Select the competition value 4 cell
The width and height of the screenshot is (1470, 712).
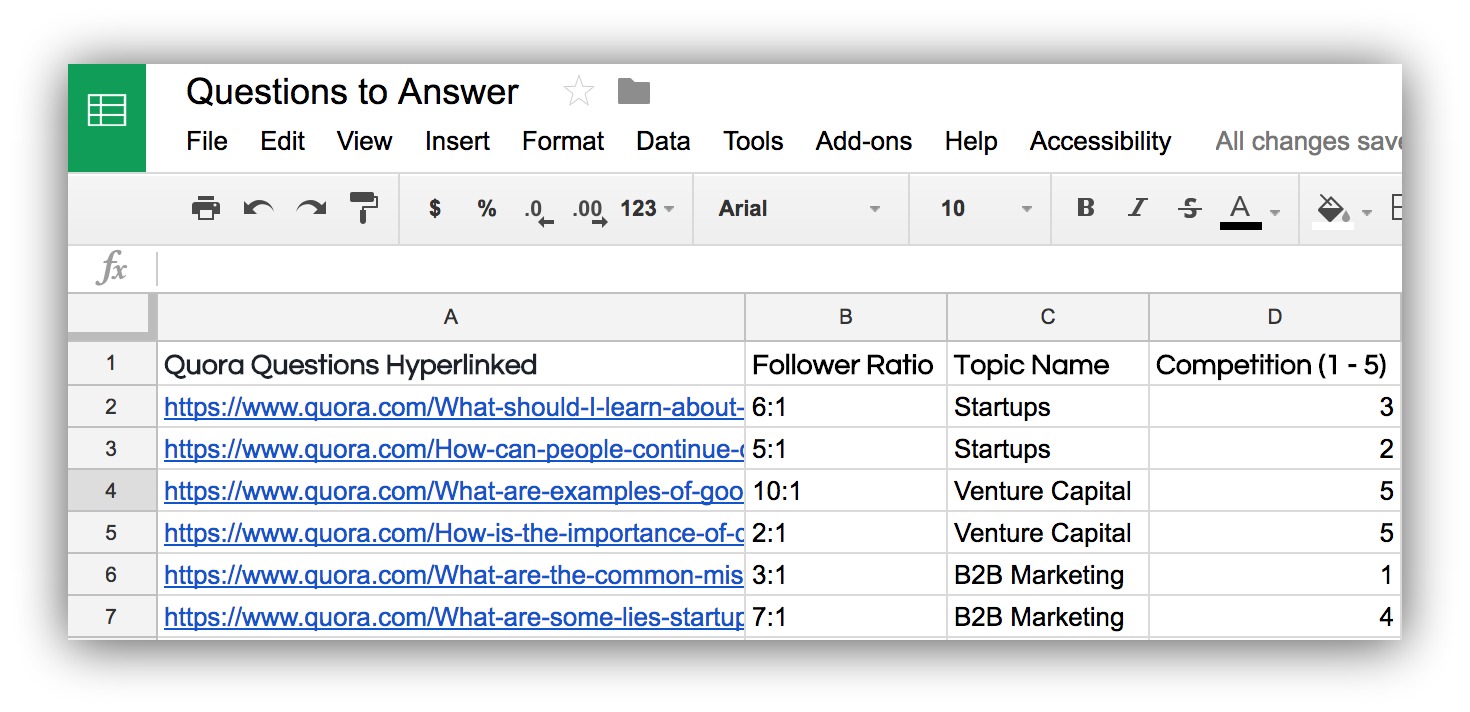(x=1275, y=617)
